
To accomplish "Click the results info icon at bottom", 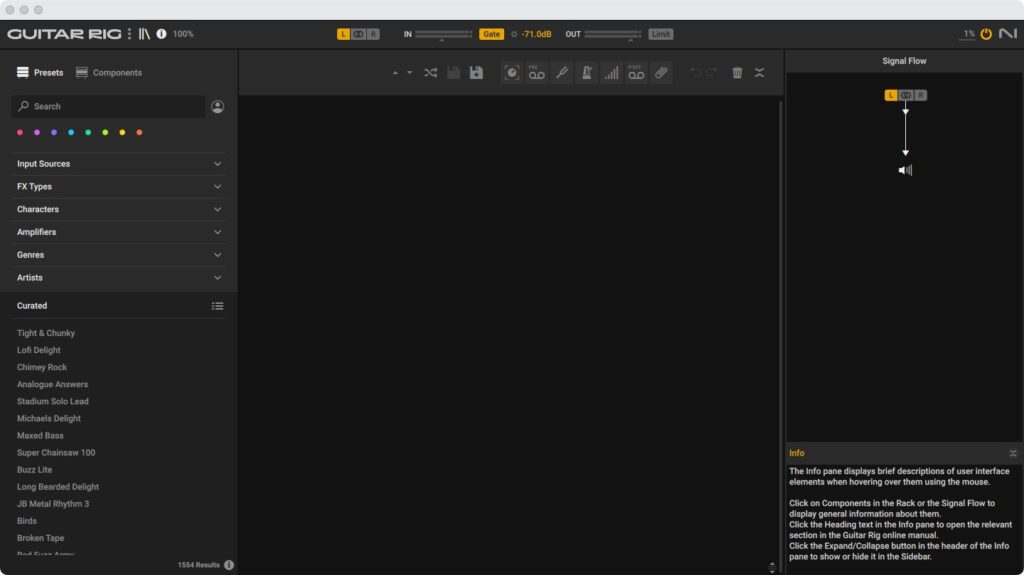I will (229, 565).
